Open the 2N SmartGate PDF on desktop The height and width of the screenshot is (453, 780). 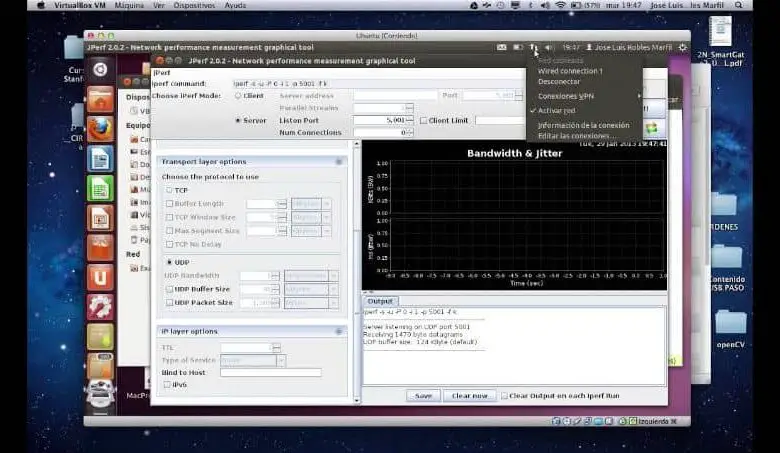[721, 42]
